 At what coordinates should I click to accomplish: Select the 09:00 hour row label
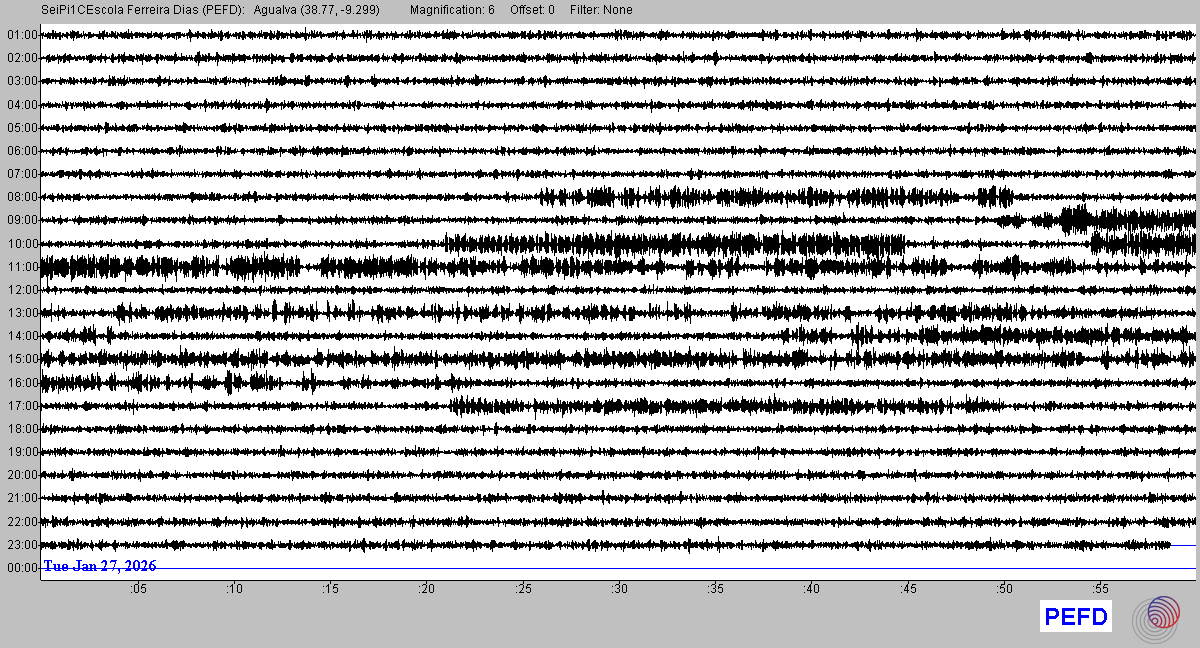pos(21,220)
